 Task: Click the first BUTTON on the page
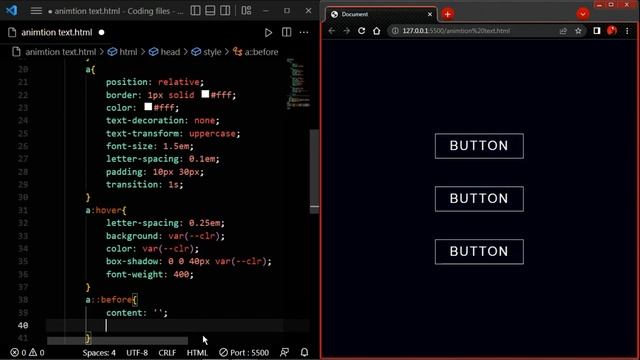[x=479, y=146]
